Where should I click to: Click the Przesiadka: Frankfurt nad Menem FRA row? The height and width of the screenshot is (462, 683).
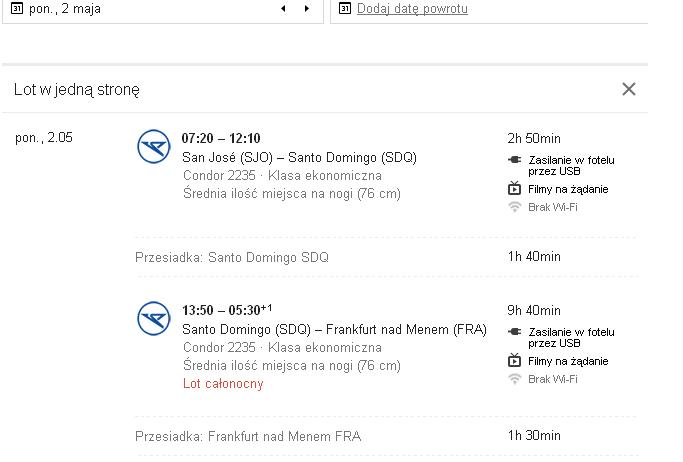pyautogui.click(x=386, y=436)
